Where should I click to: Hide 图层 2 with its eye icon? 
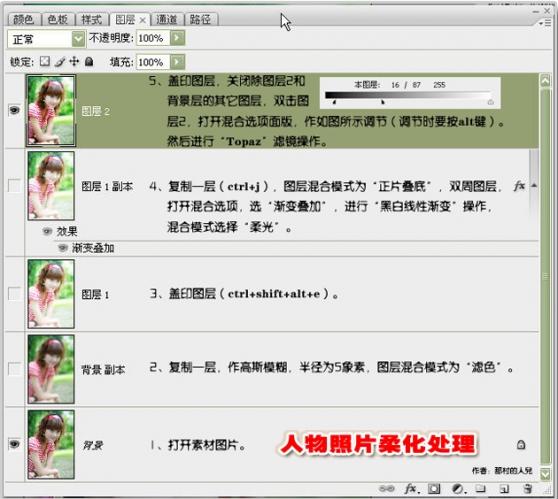[14, 110]
